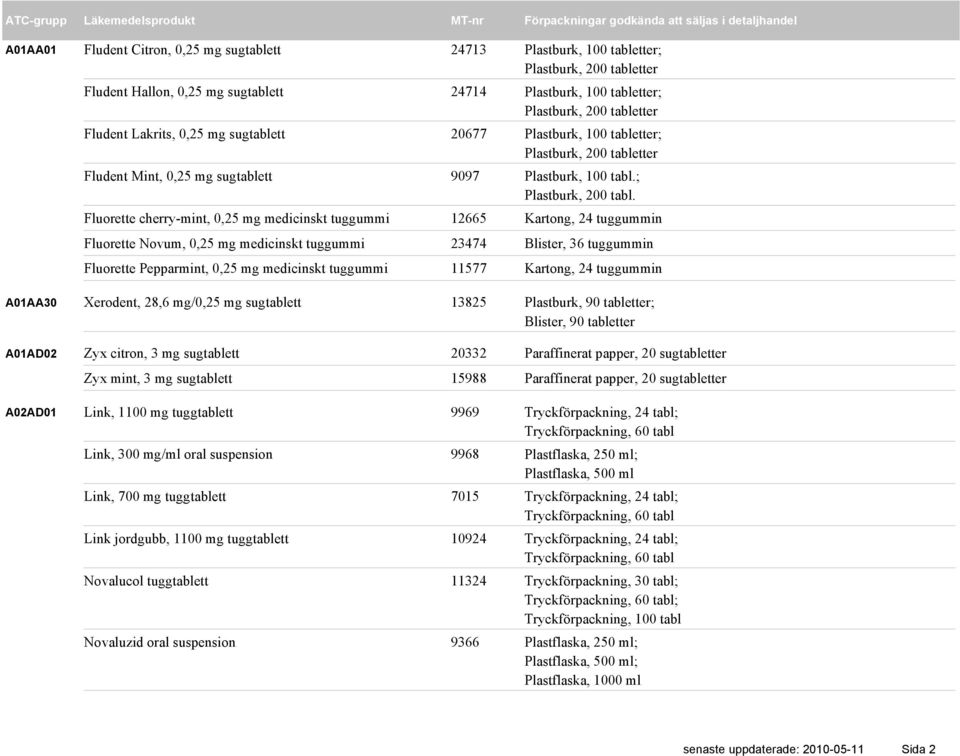Click MT number 9969

point(465,413)
